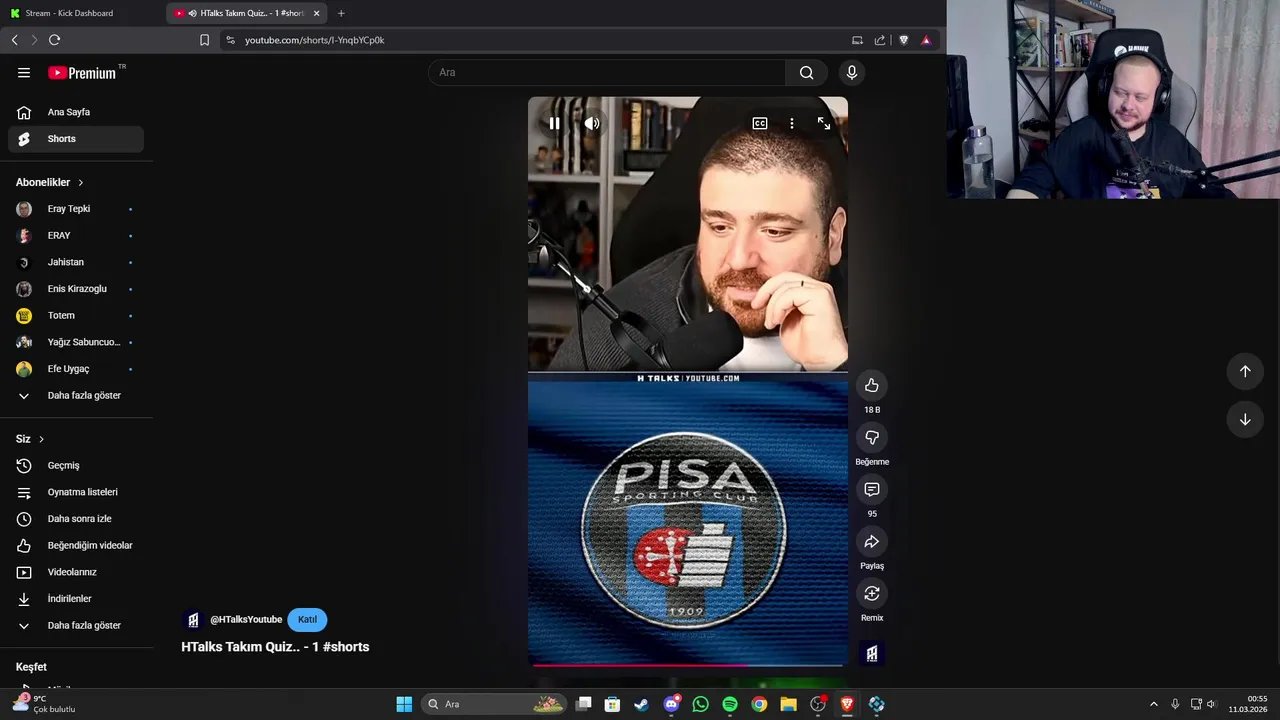Open the HTalks sound icon below Remix

pos(872,654)
